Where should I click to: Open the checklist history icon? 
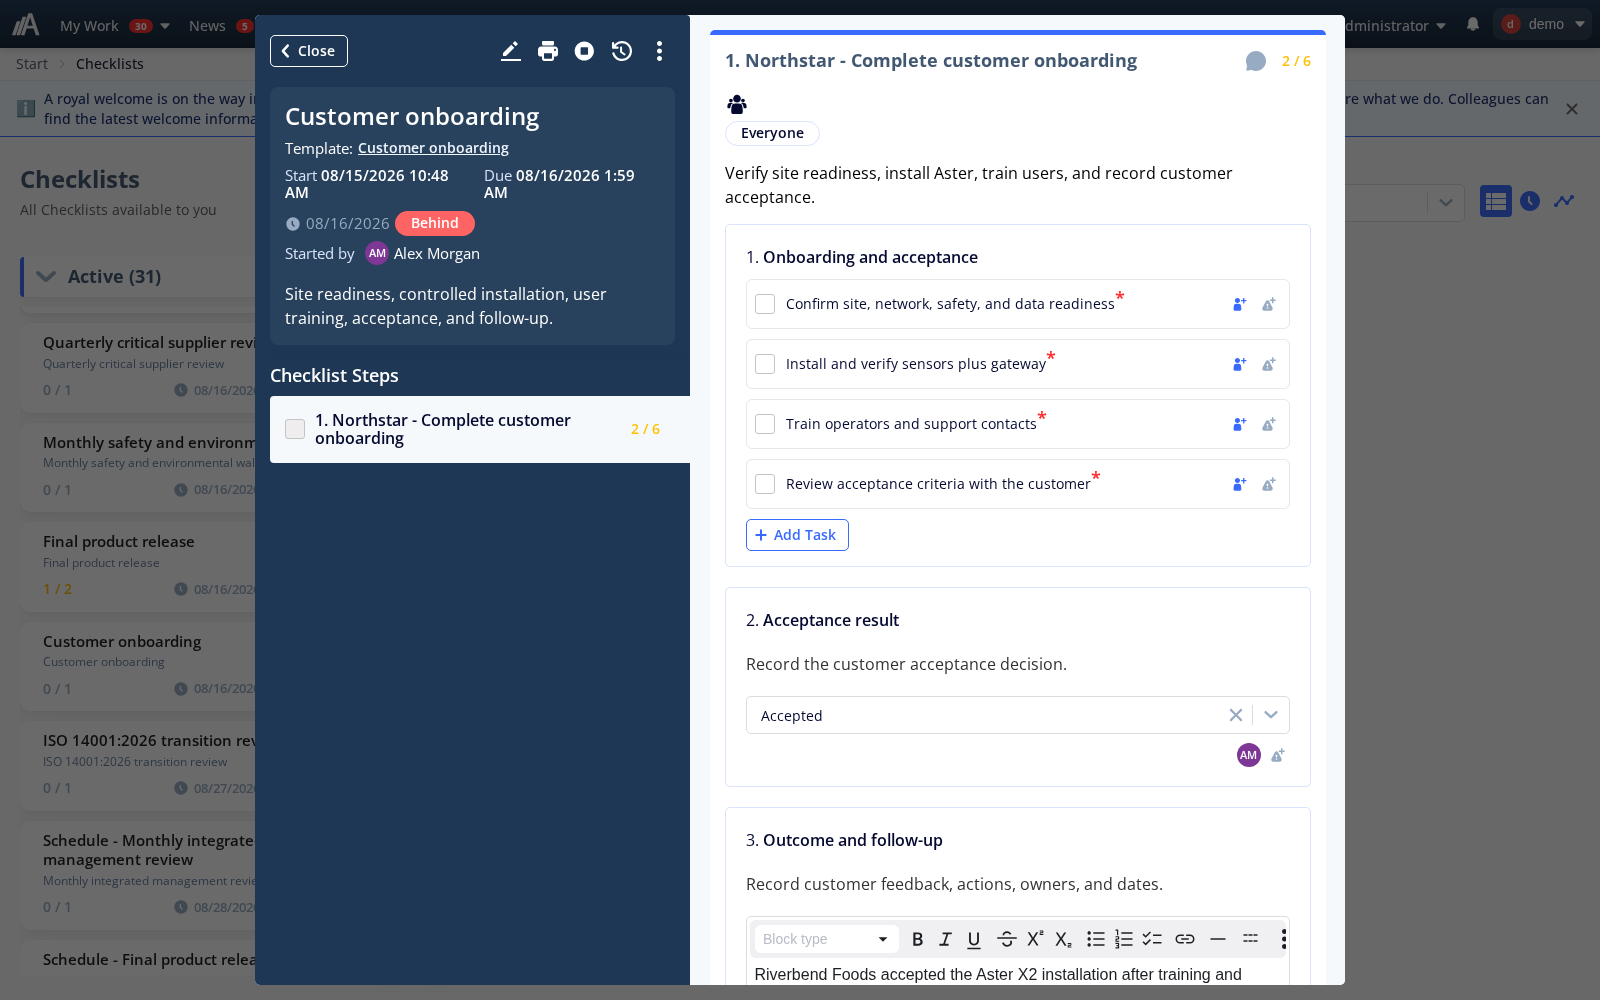coord(622,51)
